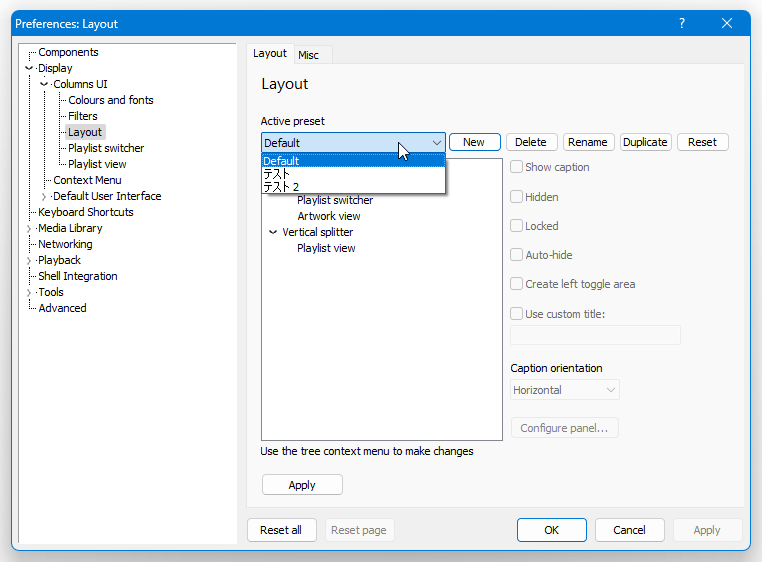Image resolution: width=762 pixels, height=562 pixels.
Task: Select the テスト 2 preset option
Action: 353,187
